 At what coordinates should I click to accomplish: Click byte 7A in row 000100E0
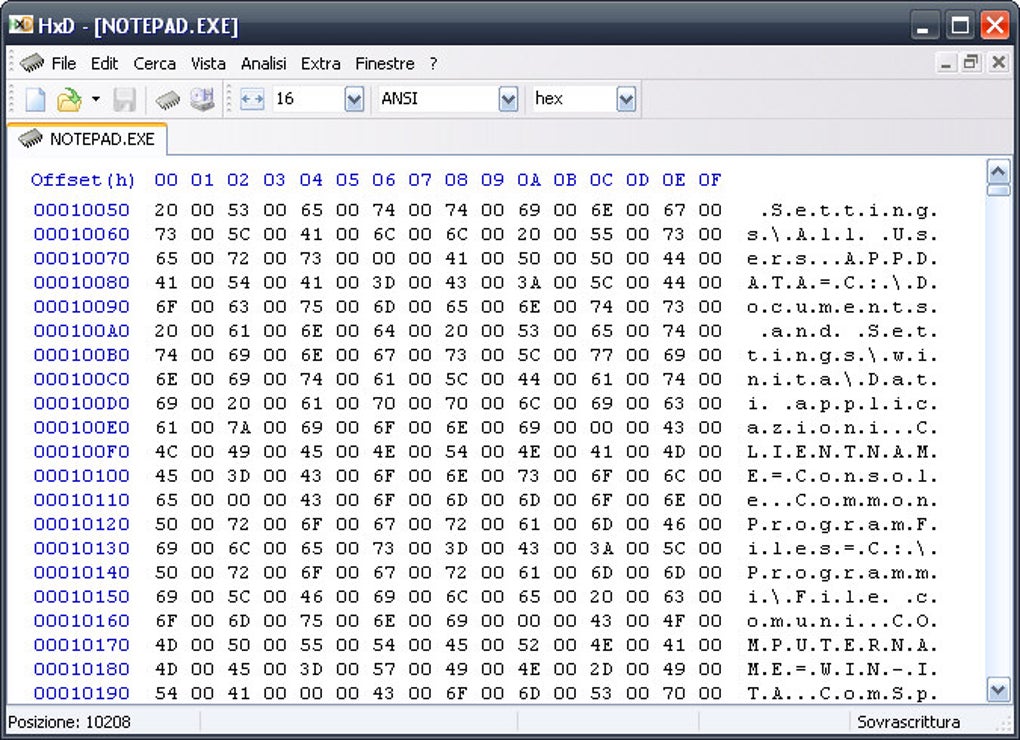pyautogui.click(x=238, y=427)
